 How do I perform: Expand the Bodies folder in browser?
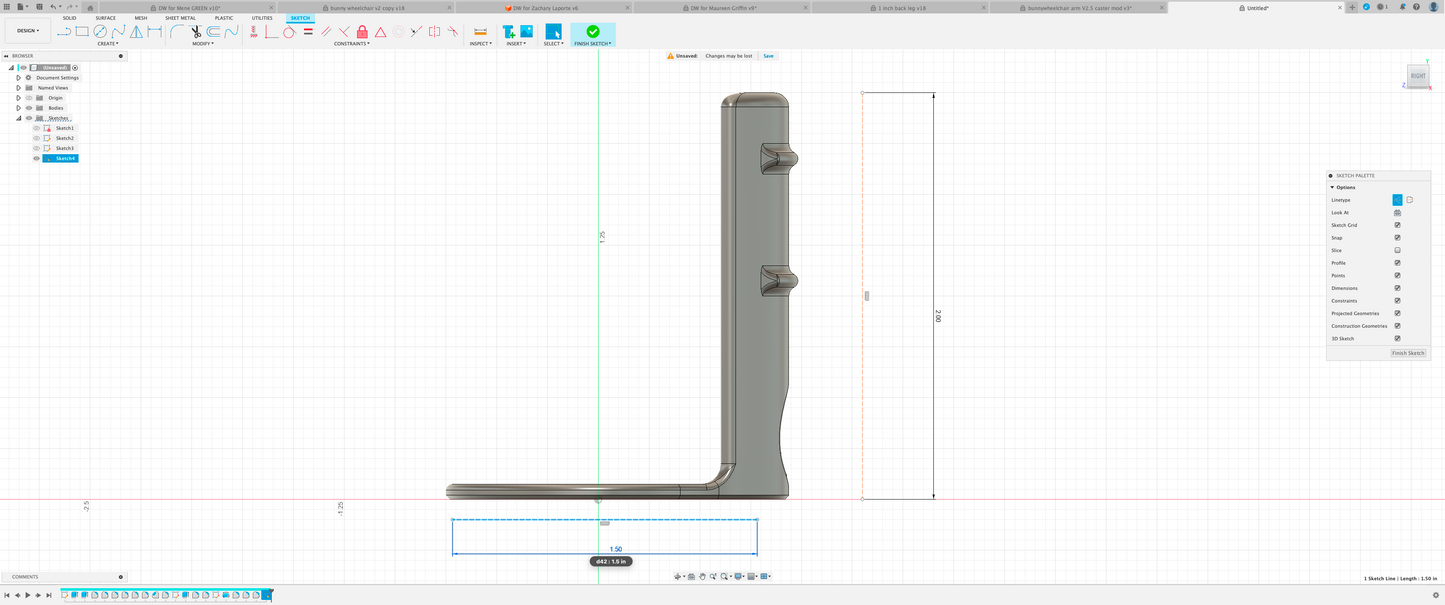(18, 108)
